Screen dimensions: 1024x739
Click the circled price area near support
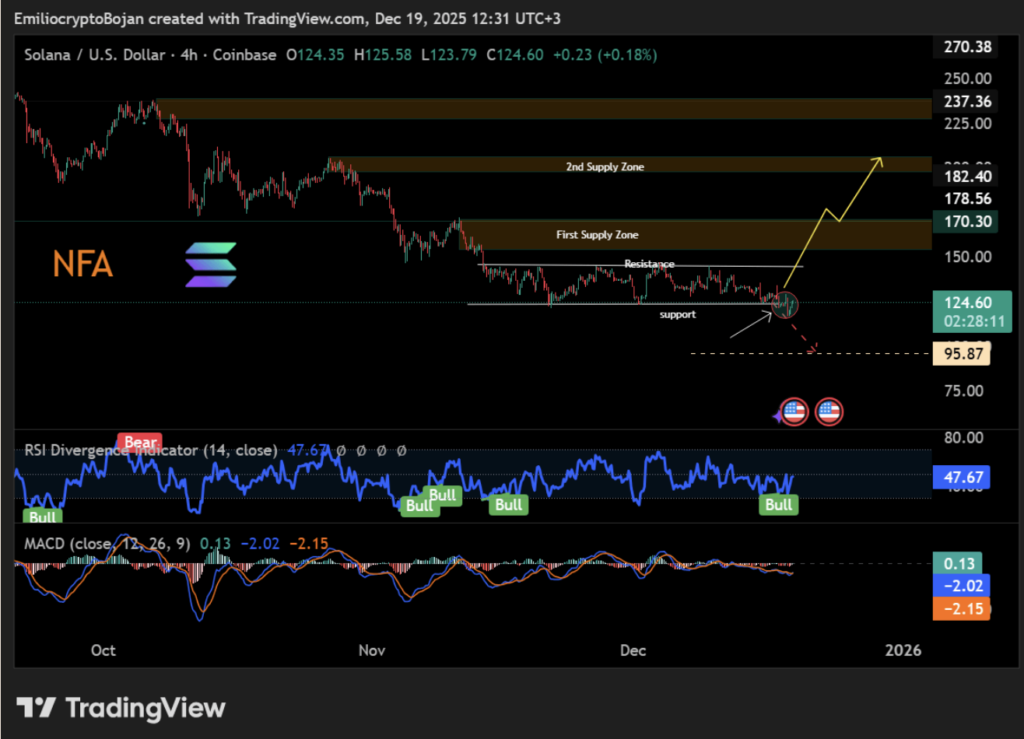tap(786, 302)
